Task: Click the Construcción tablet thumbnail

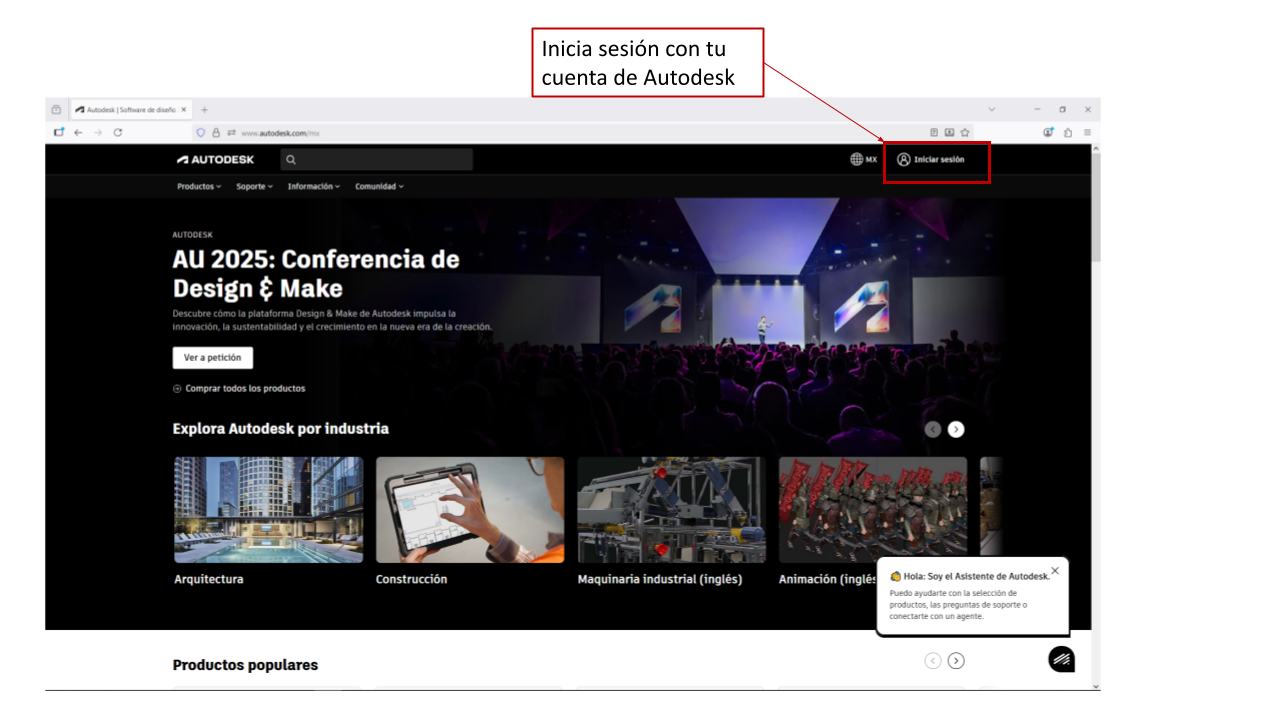Action: tap(470, 510)
